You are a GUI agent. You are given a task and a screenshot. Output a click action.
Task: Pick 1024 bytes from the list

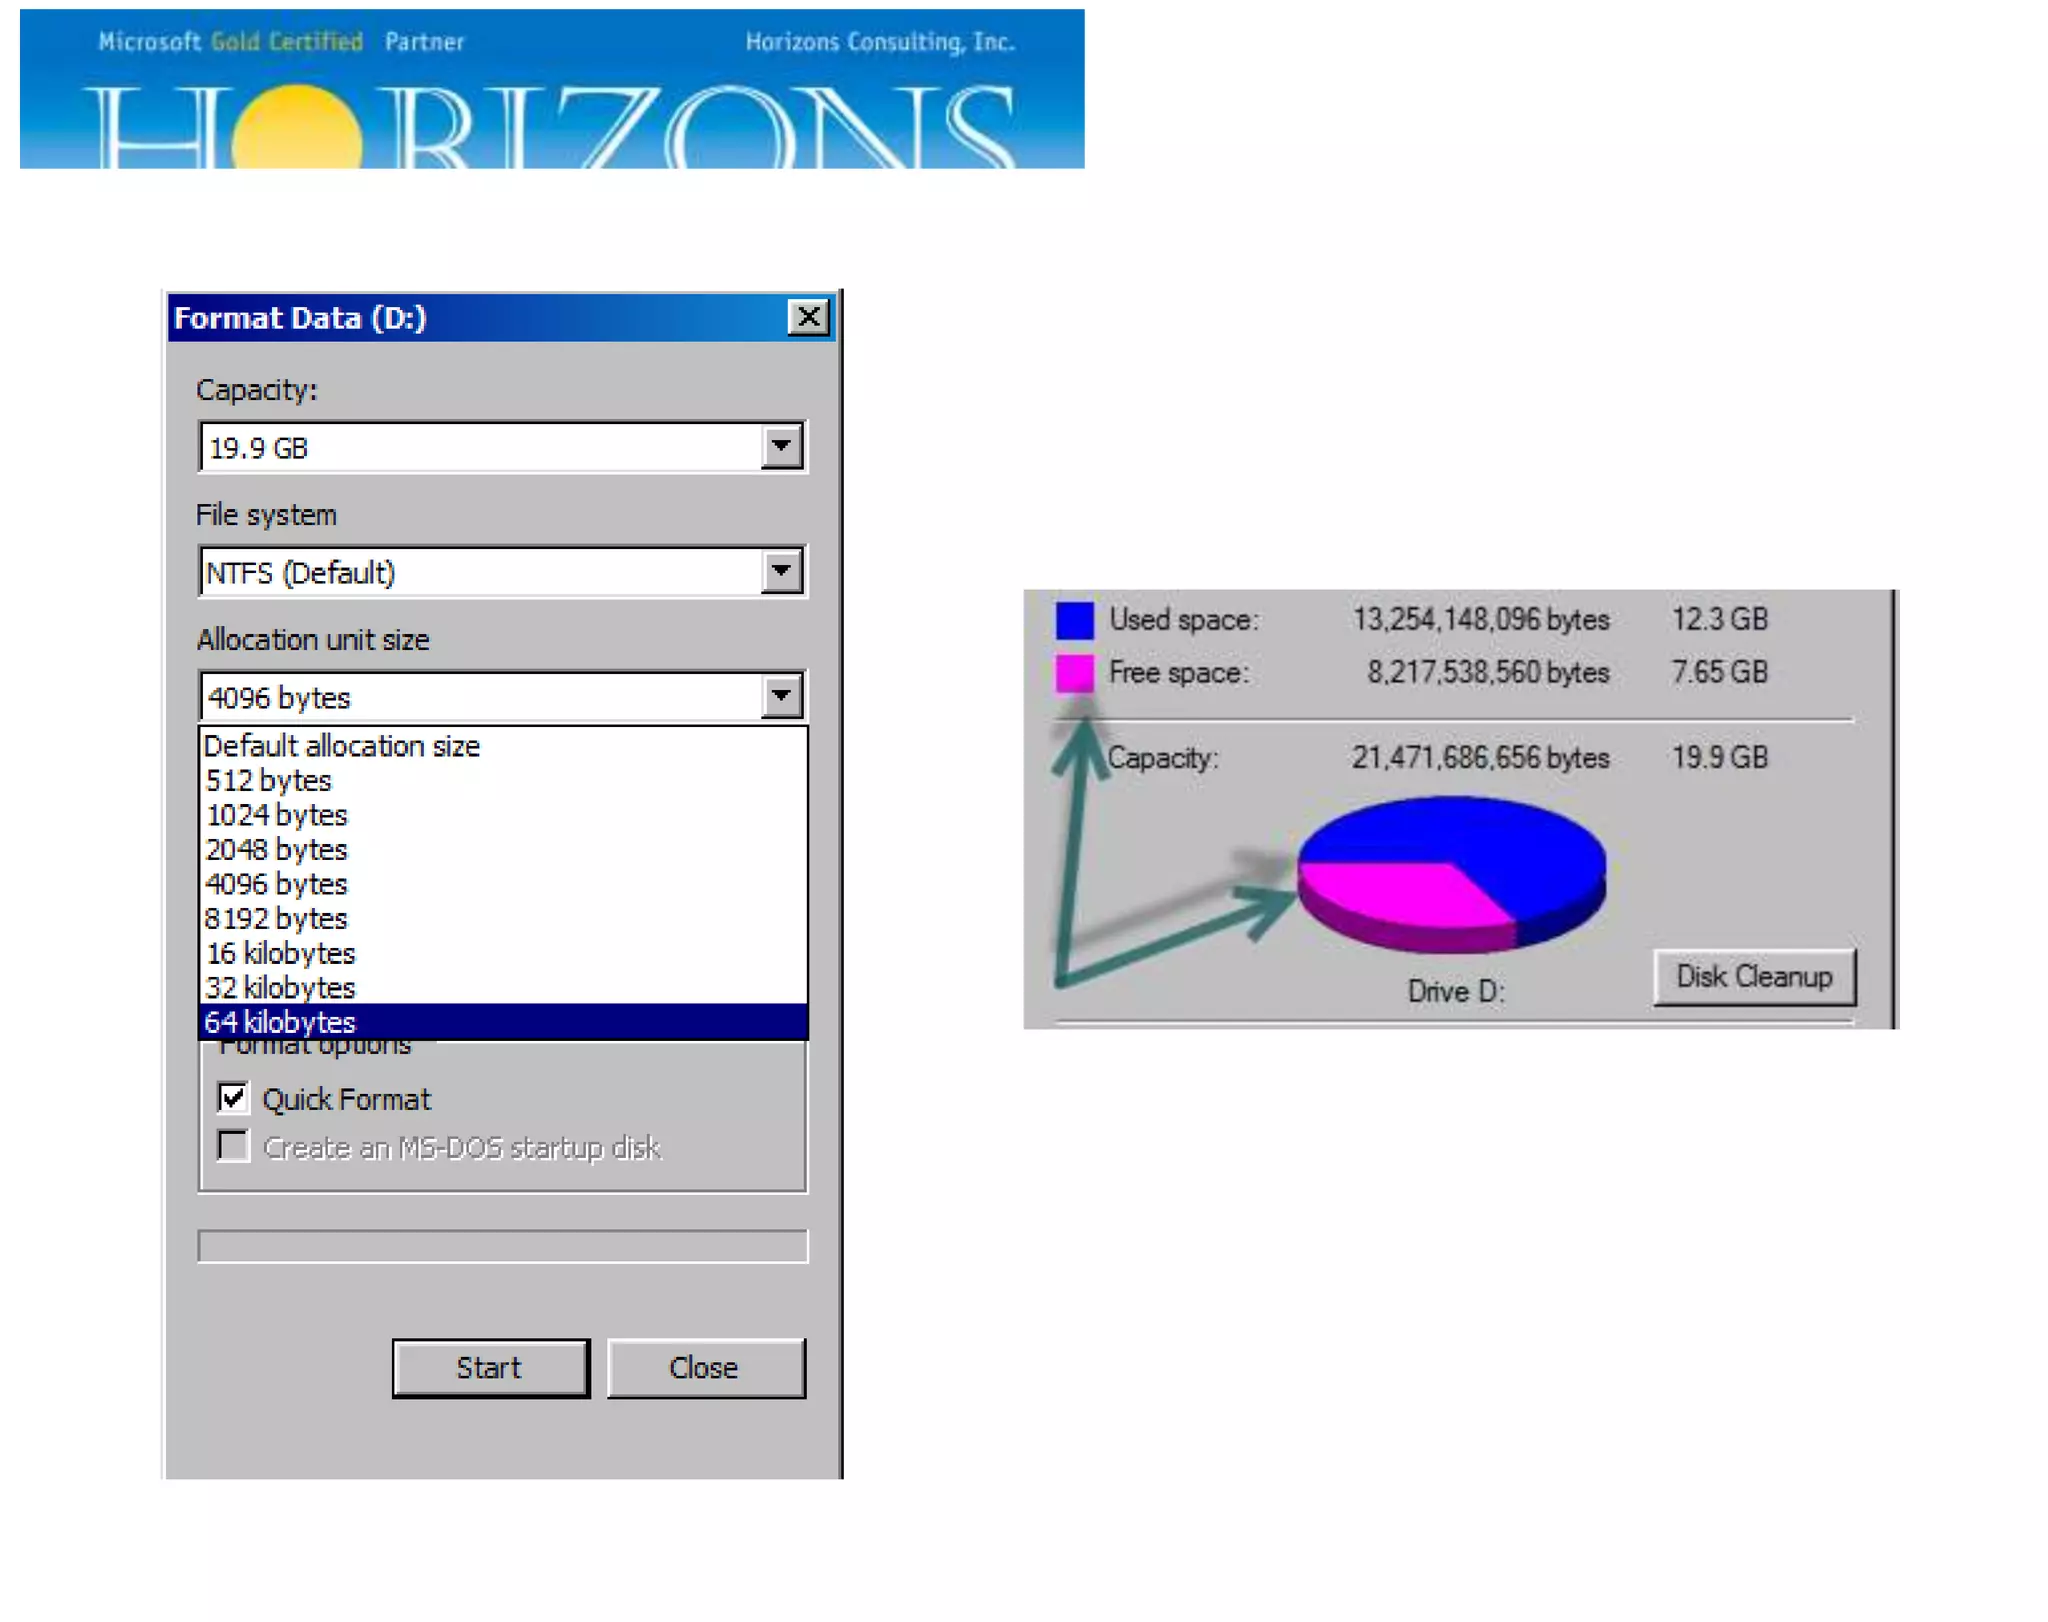pos(277,815)
